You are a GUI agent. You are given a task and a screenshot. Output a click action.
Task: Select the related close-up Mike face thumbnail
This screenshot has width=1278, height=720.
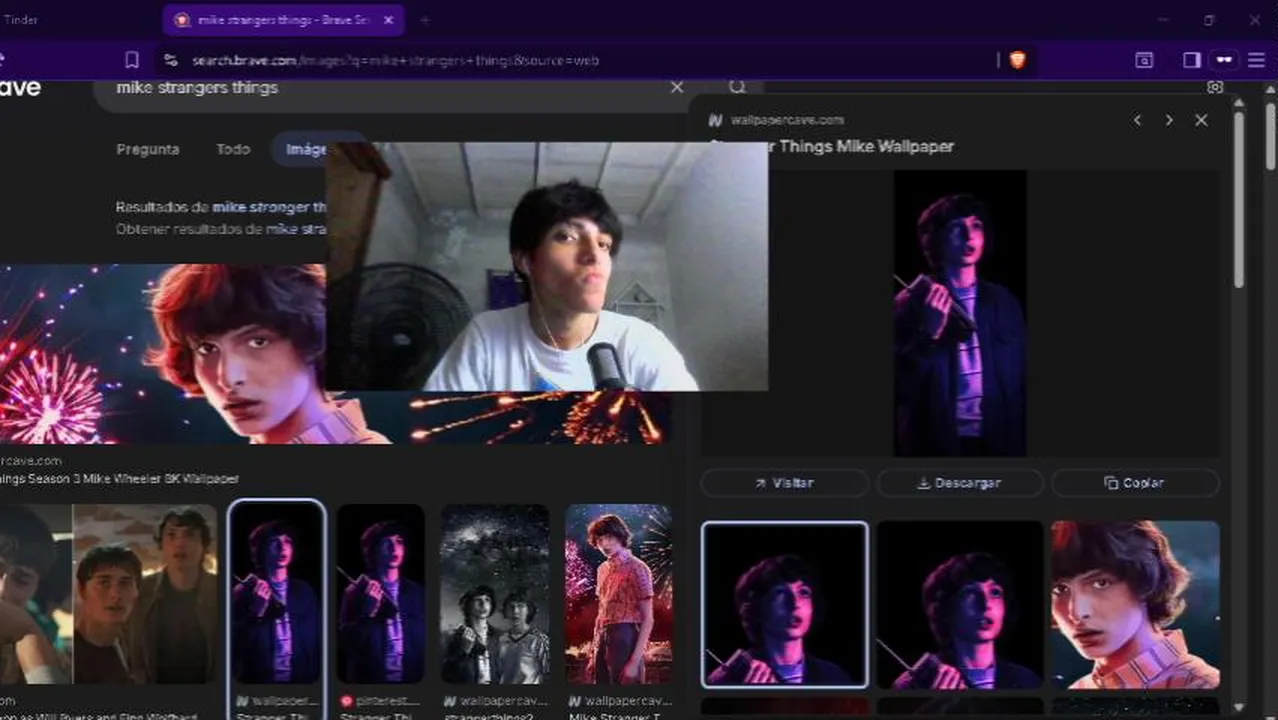tap(1135, 604)
